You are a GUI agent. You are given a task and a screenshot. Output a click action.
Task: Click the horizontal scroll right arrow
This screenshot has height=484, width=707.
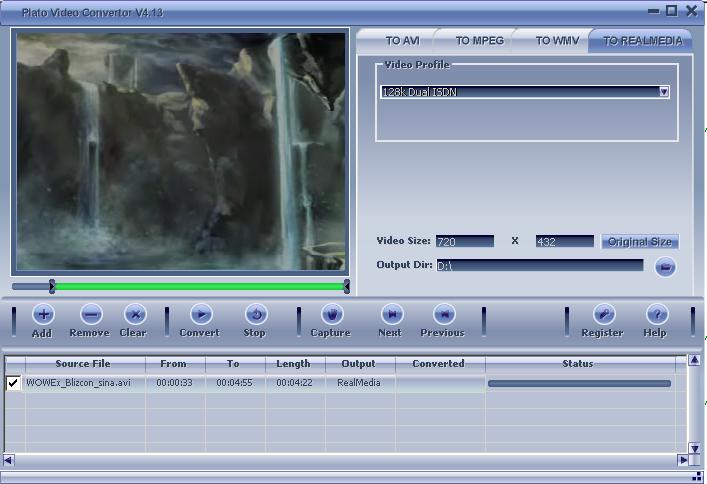pos(683,460)
